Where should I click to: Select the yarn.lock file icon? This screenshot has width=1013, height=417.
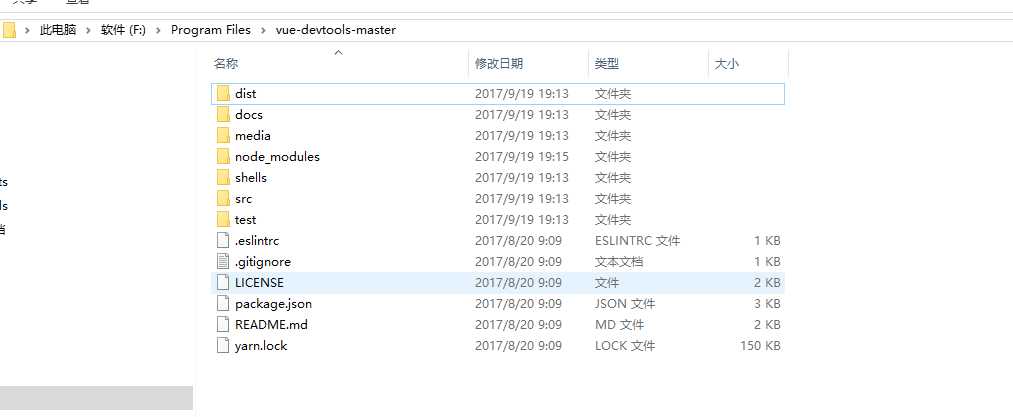223,345
